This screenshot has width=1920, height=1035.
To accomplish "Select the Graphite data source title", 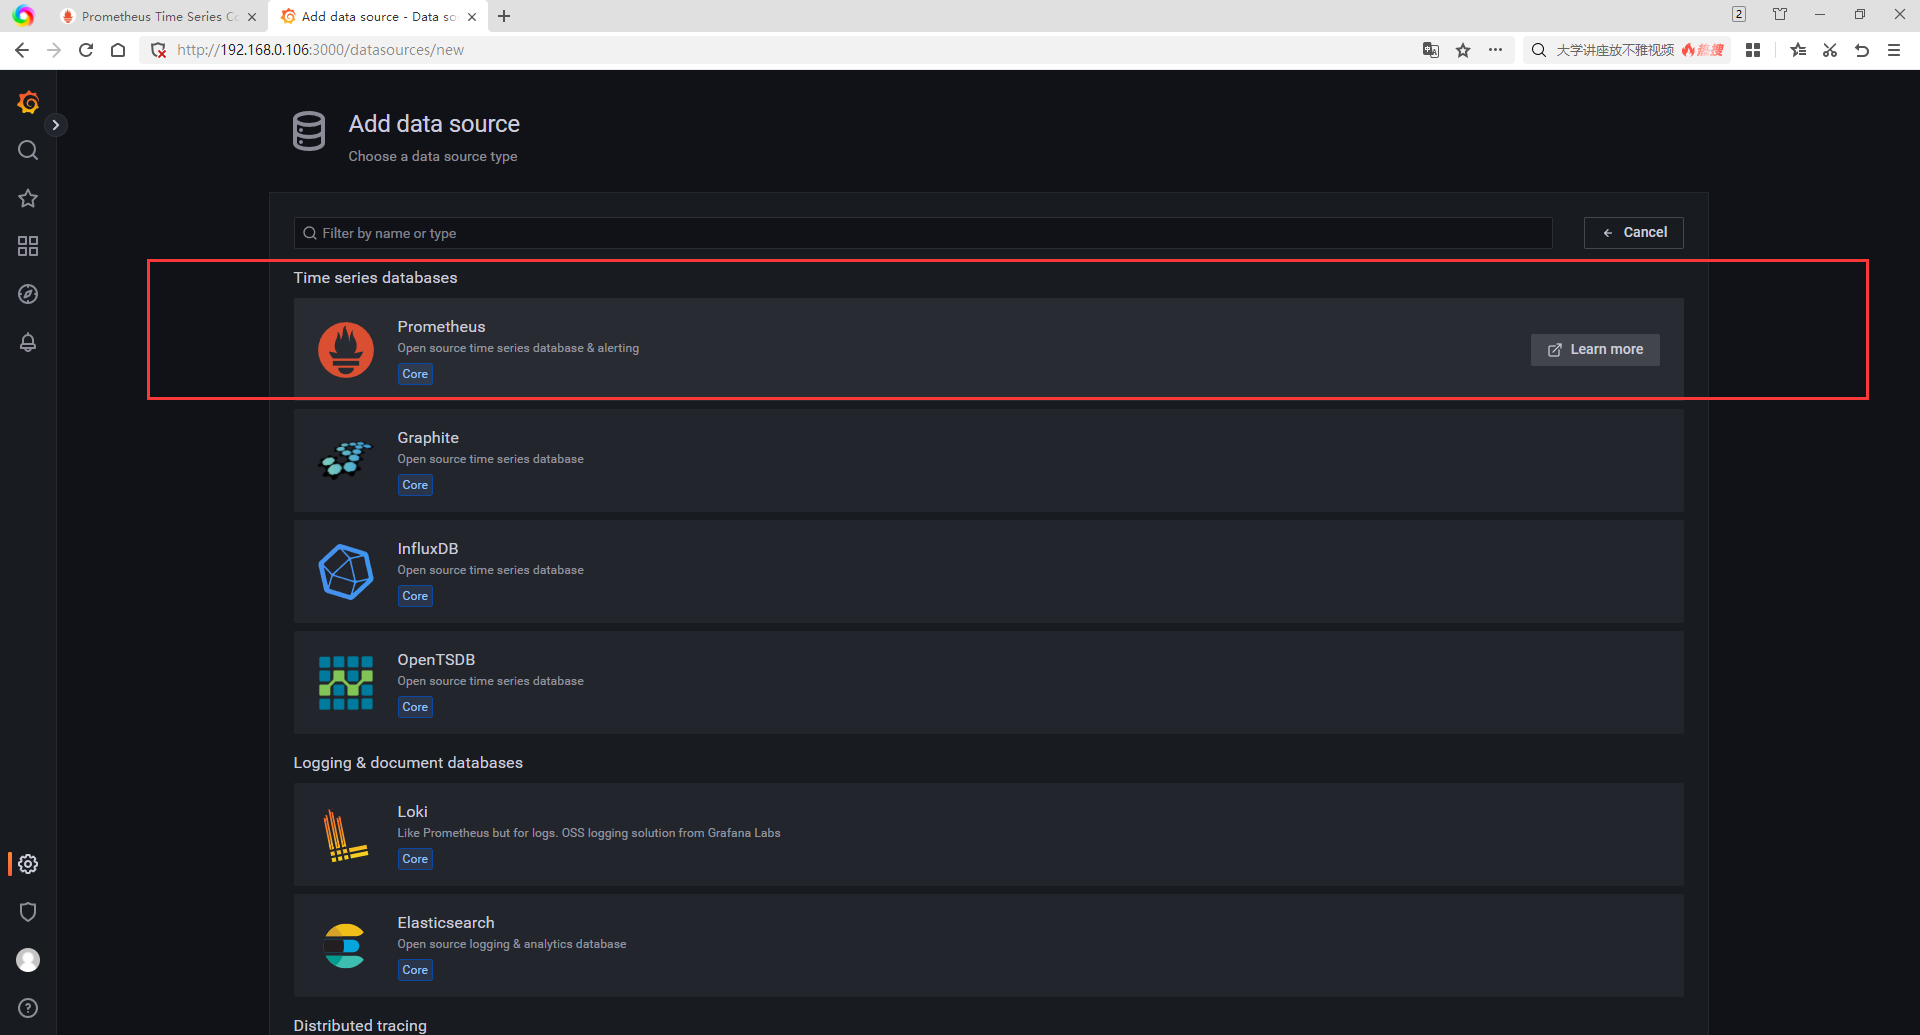I will pos(428,438).
